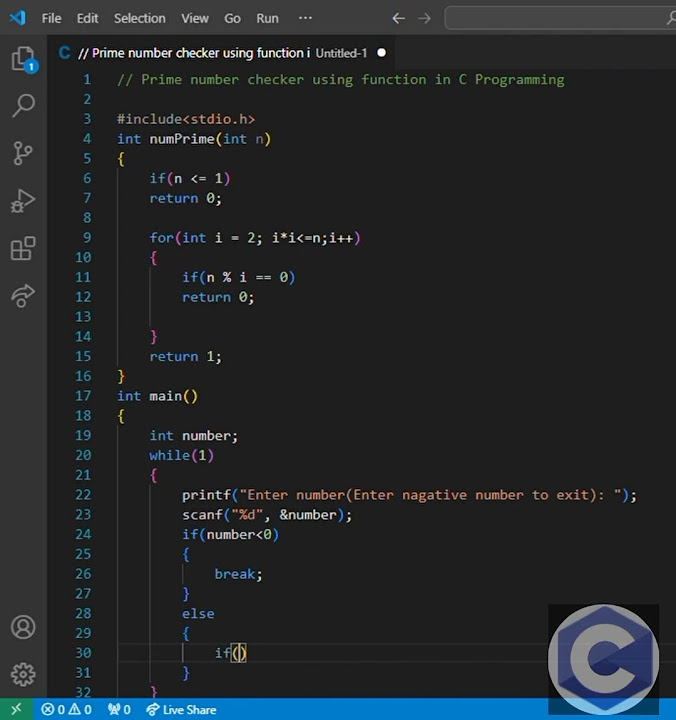The height and width of the screenshot is (720, 676).
Task: Open the Edit menu
Action: pos(87,18)
